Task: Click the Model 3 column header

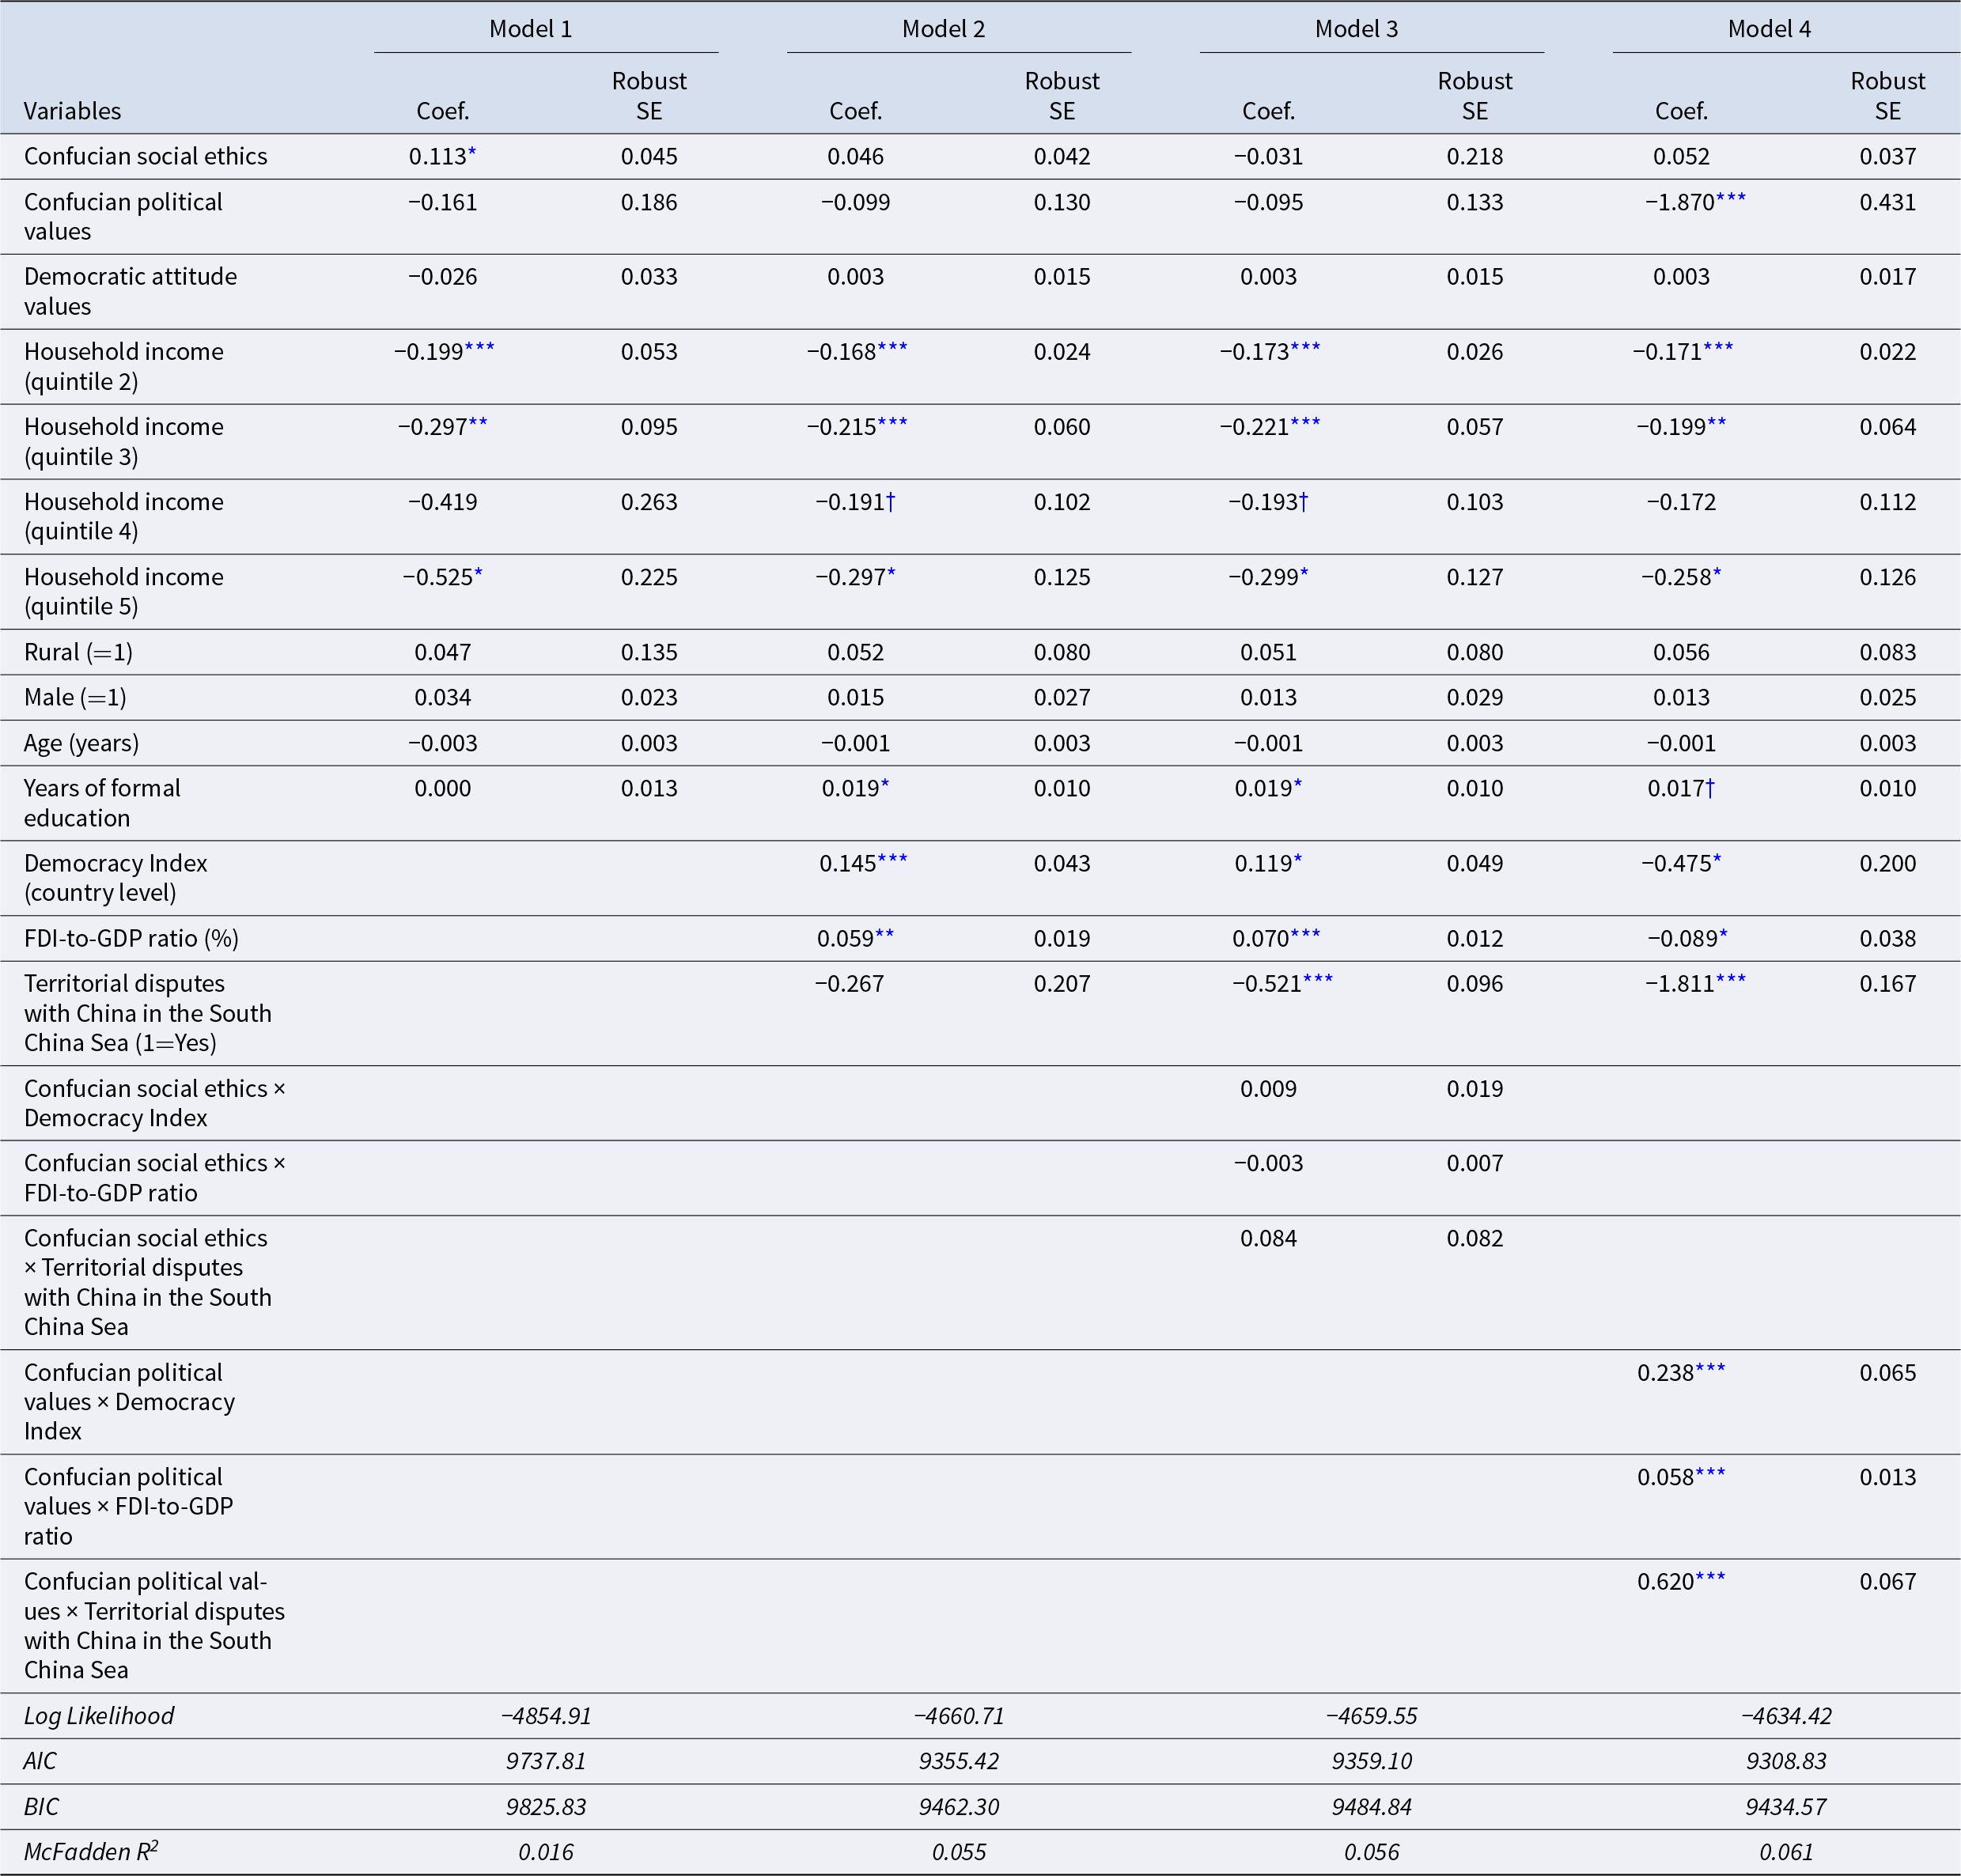Action: click(x=1356, y=29)
